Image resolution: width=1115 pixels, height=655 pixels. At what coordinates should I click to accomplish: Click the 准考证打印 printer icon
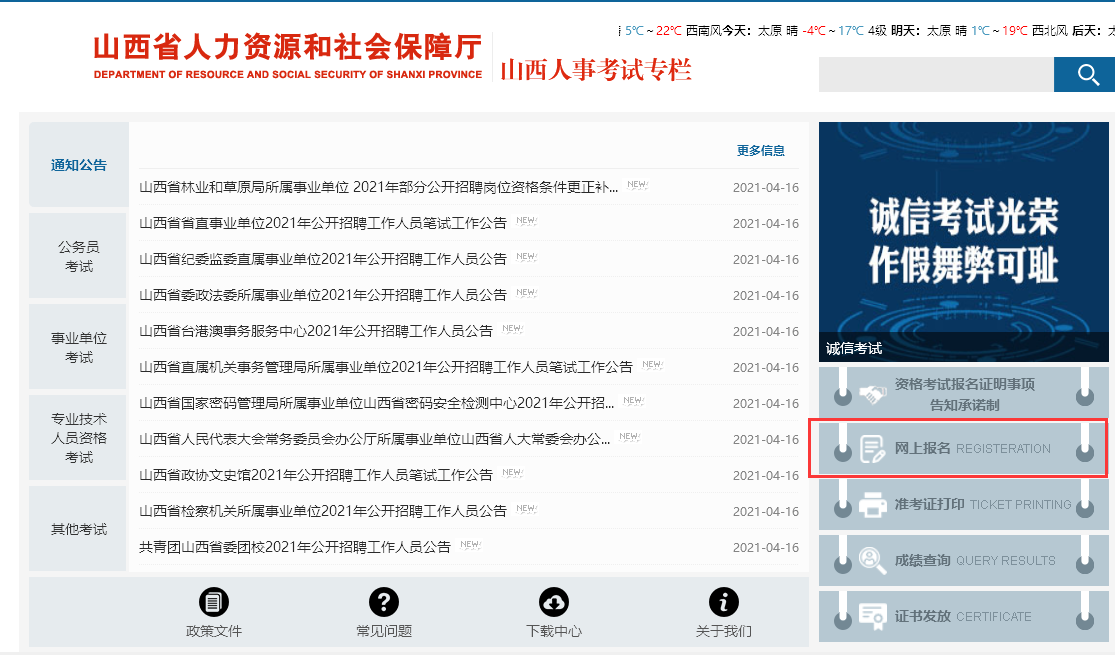[872, 505]
